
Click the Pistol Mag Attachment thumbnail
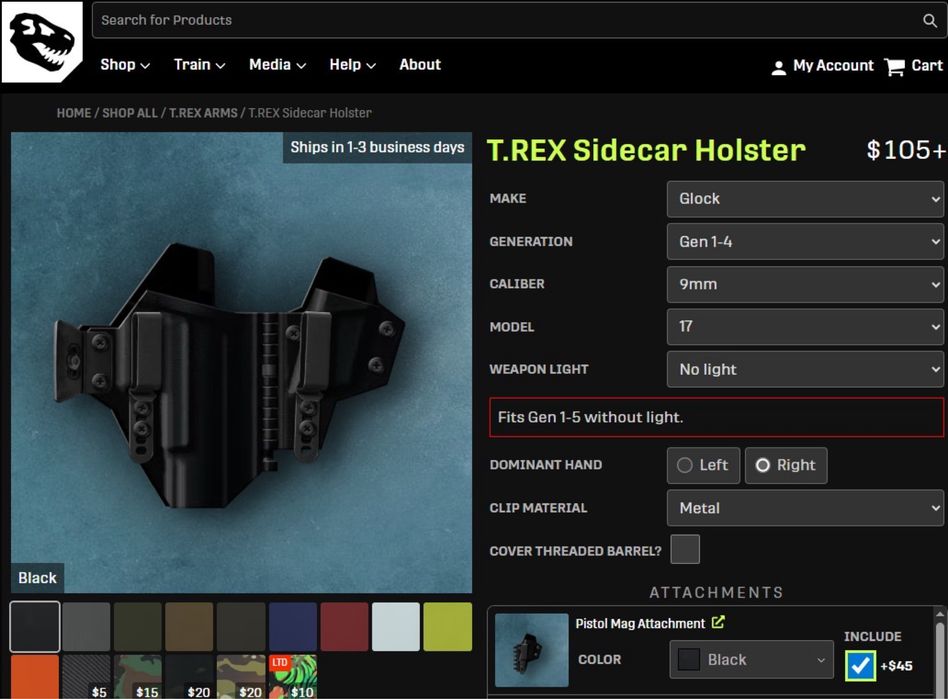pos(531,650)
